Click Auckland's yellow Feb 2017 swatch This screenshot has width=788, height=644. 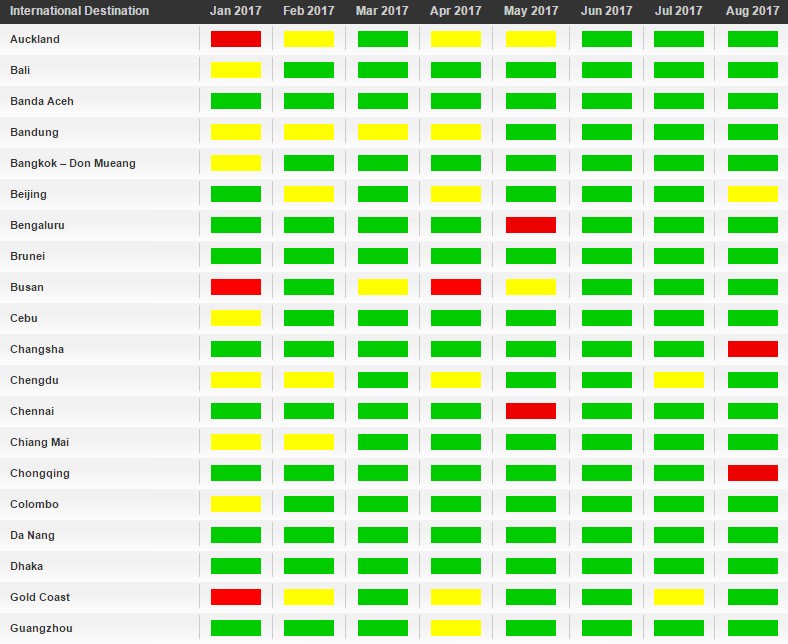click(309, 39)
